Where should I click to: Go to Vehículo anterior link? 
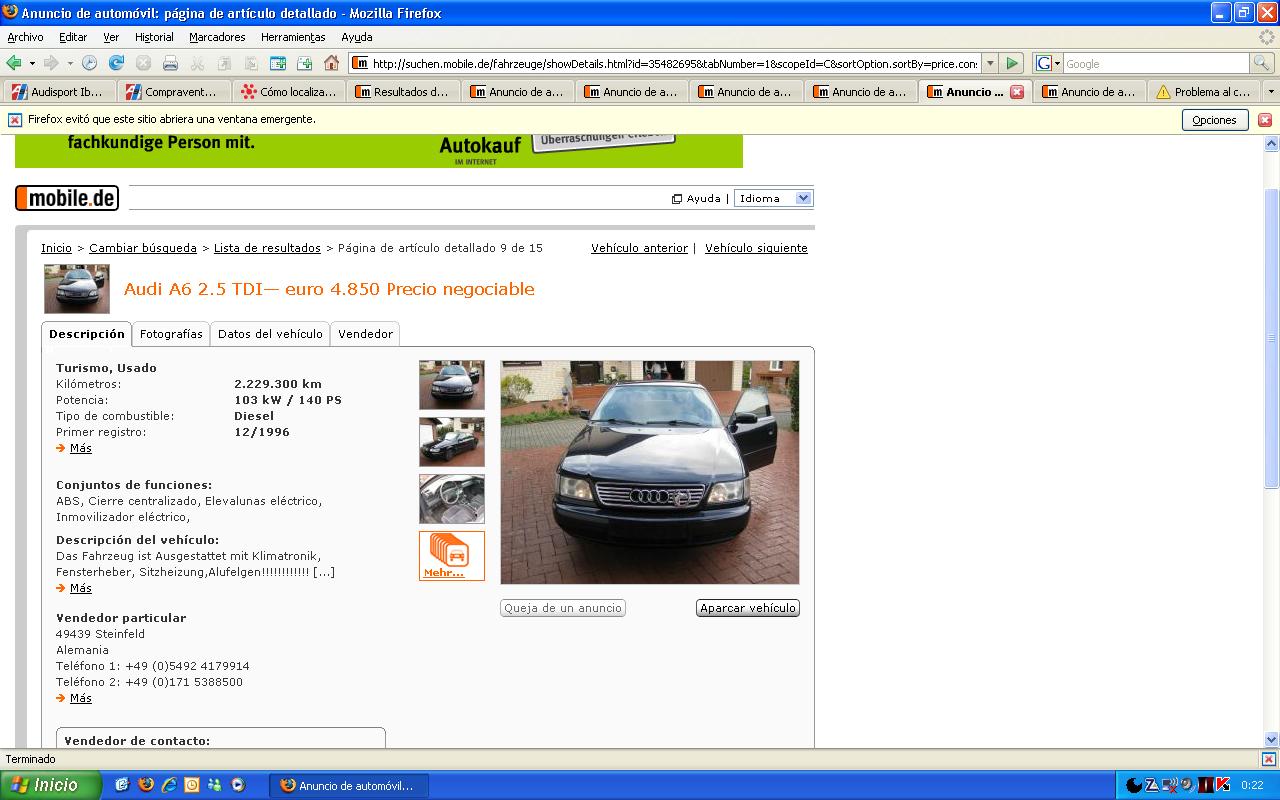point(639,248)
